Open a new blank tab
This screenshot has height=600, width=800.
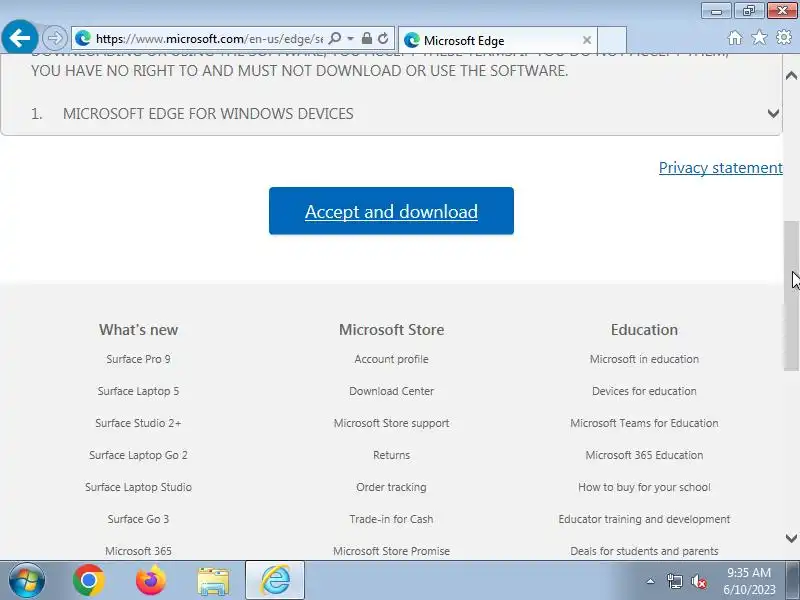pyautogui.click(x=612, y=40)
